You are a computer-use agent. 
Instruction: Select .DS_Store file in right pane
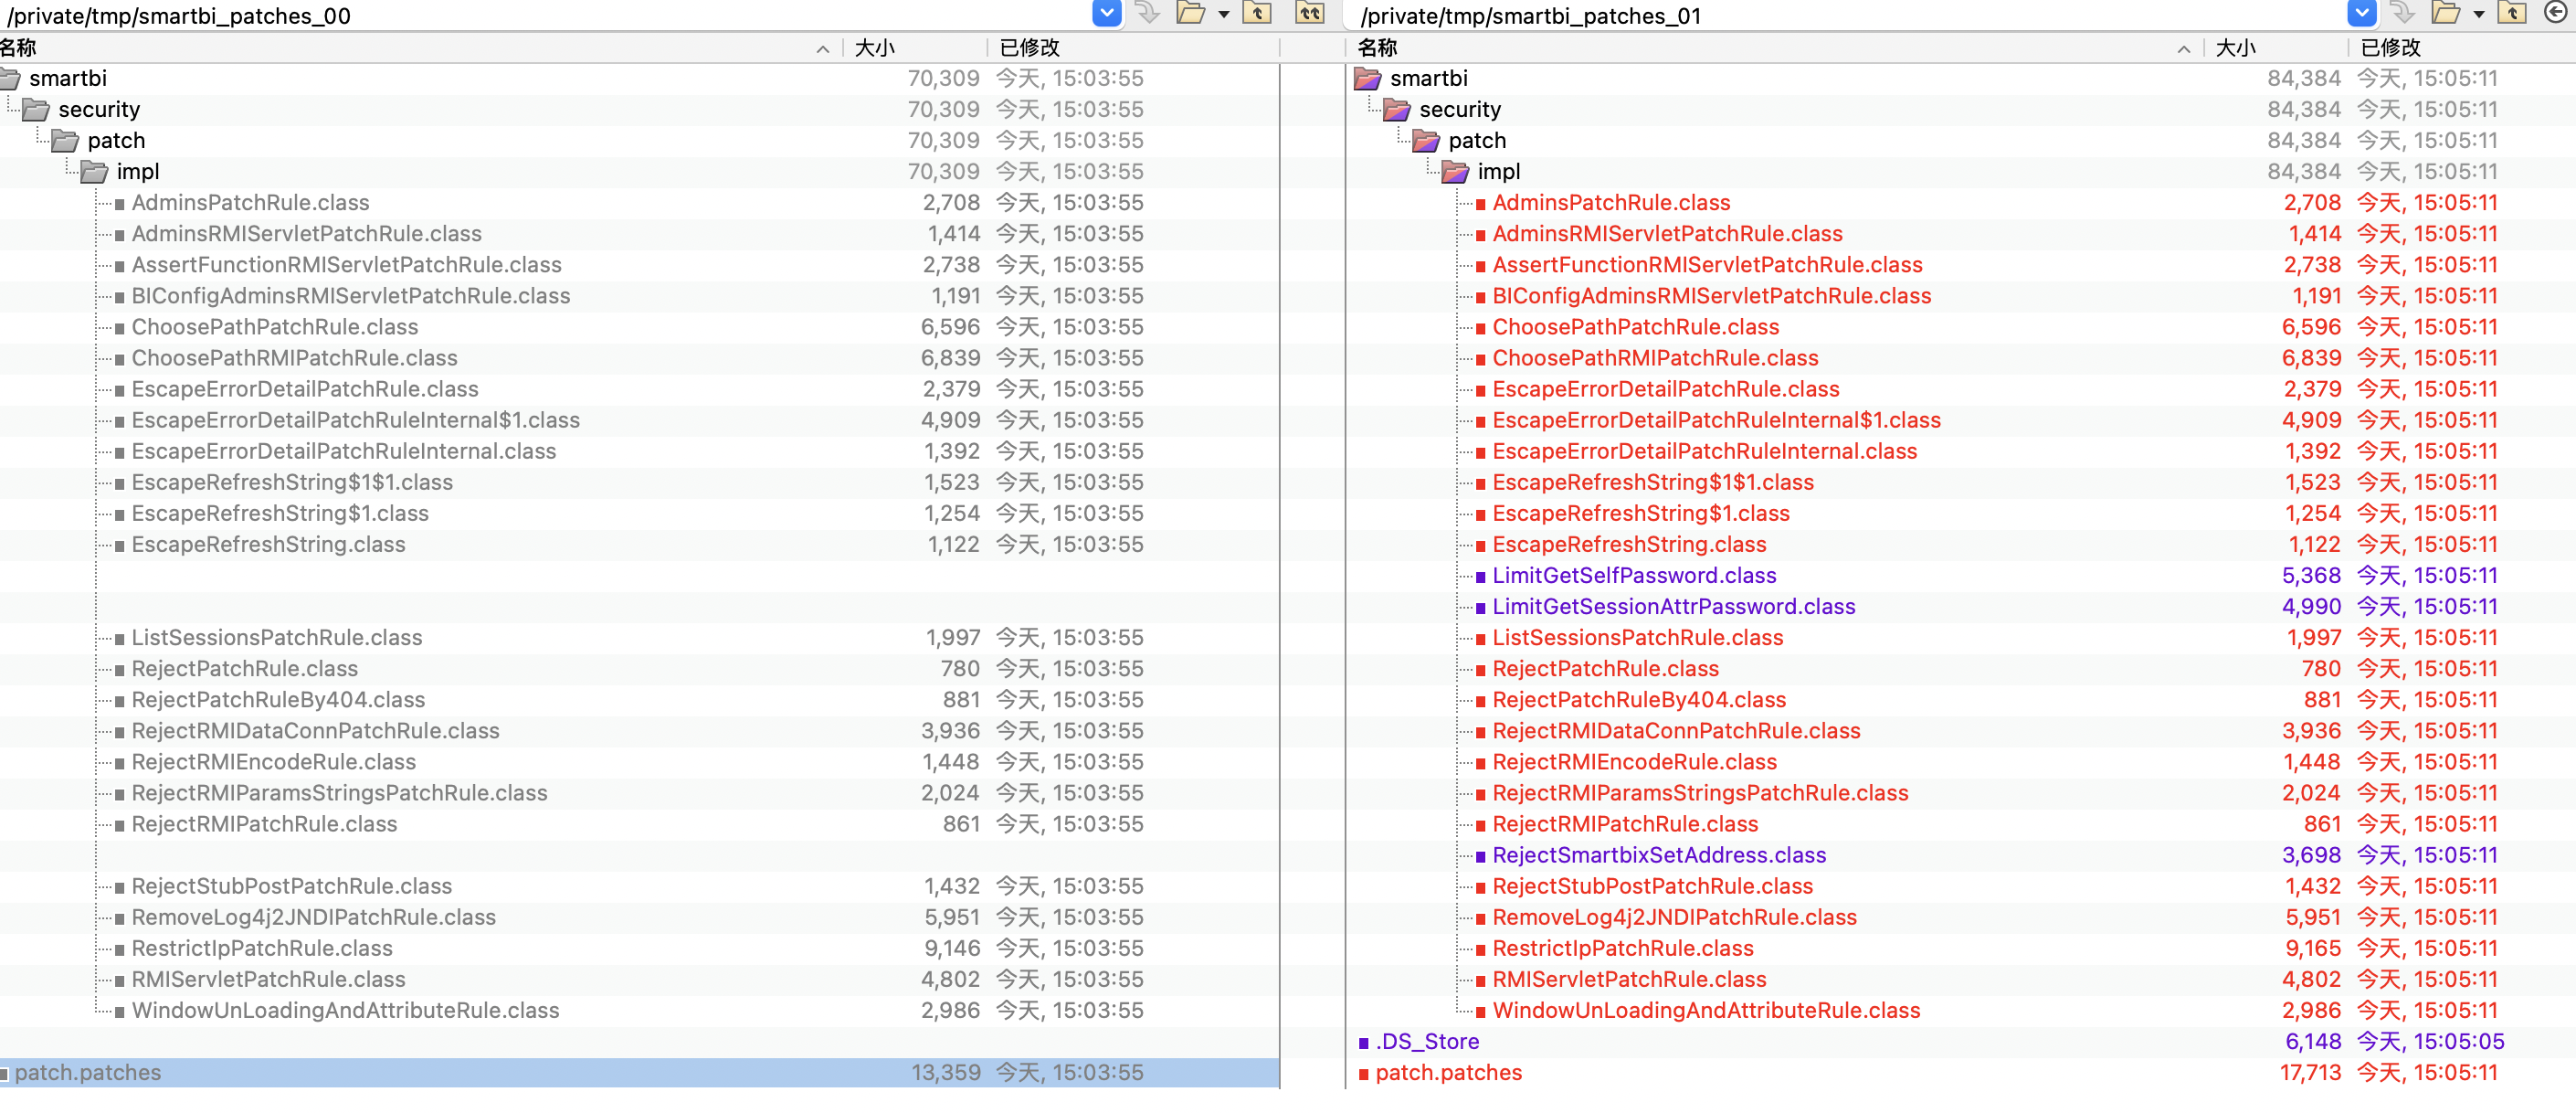(1427, 1041)
